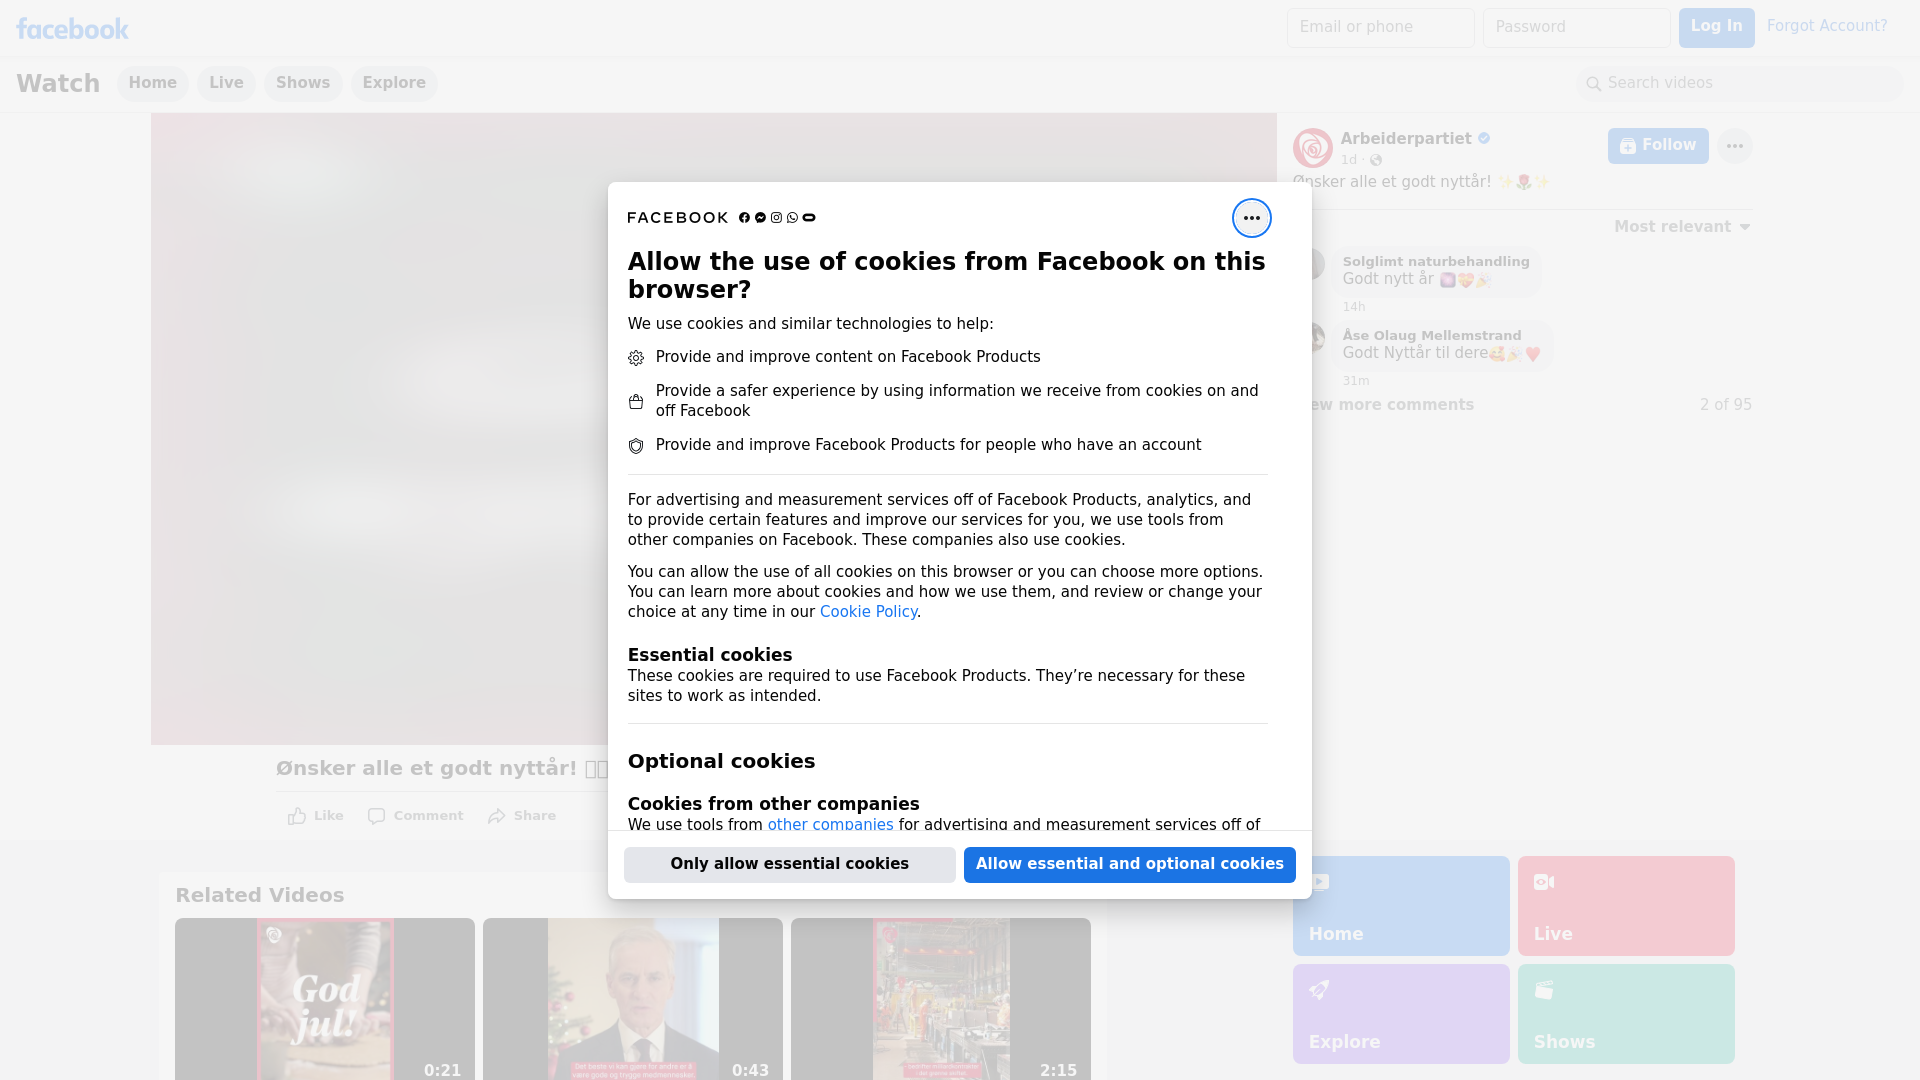Click the verified badge next to Arbeiderpartiet
The height and width of the screenshot is (1080, 1920).
[x=1484, y=139]
